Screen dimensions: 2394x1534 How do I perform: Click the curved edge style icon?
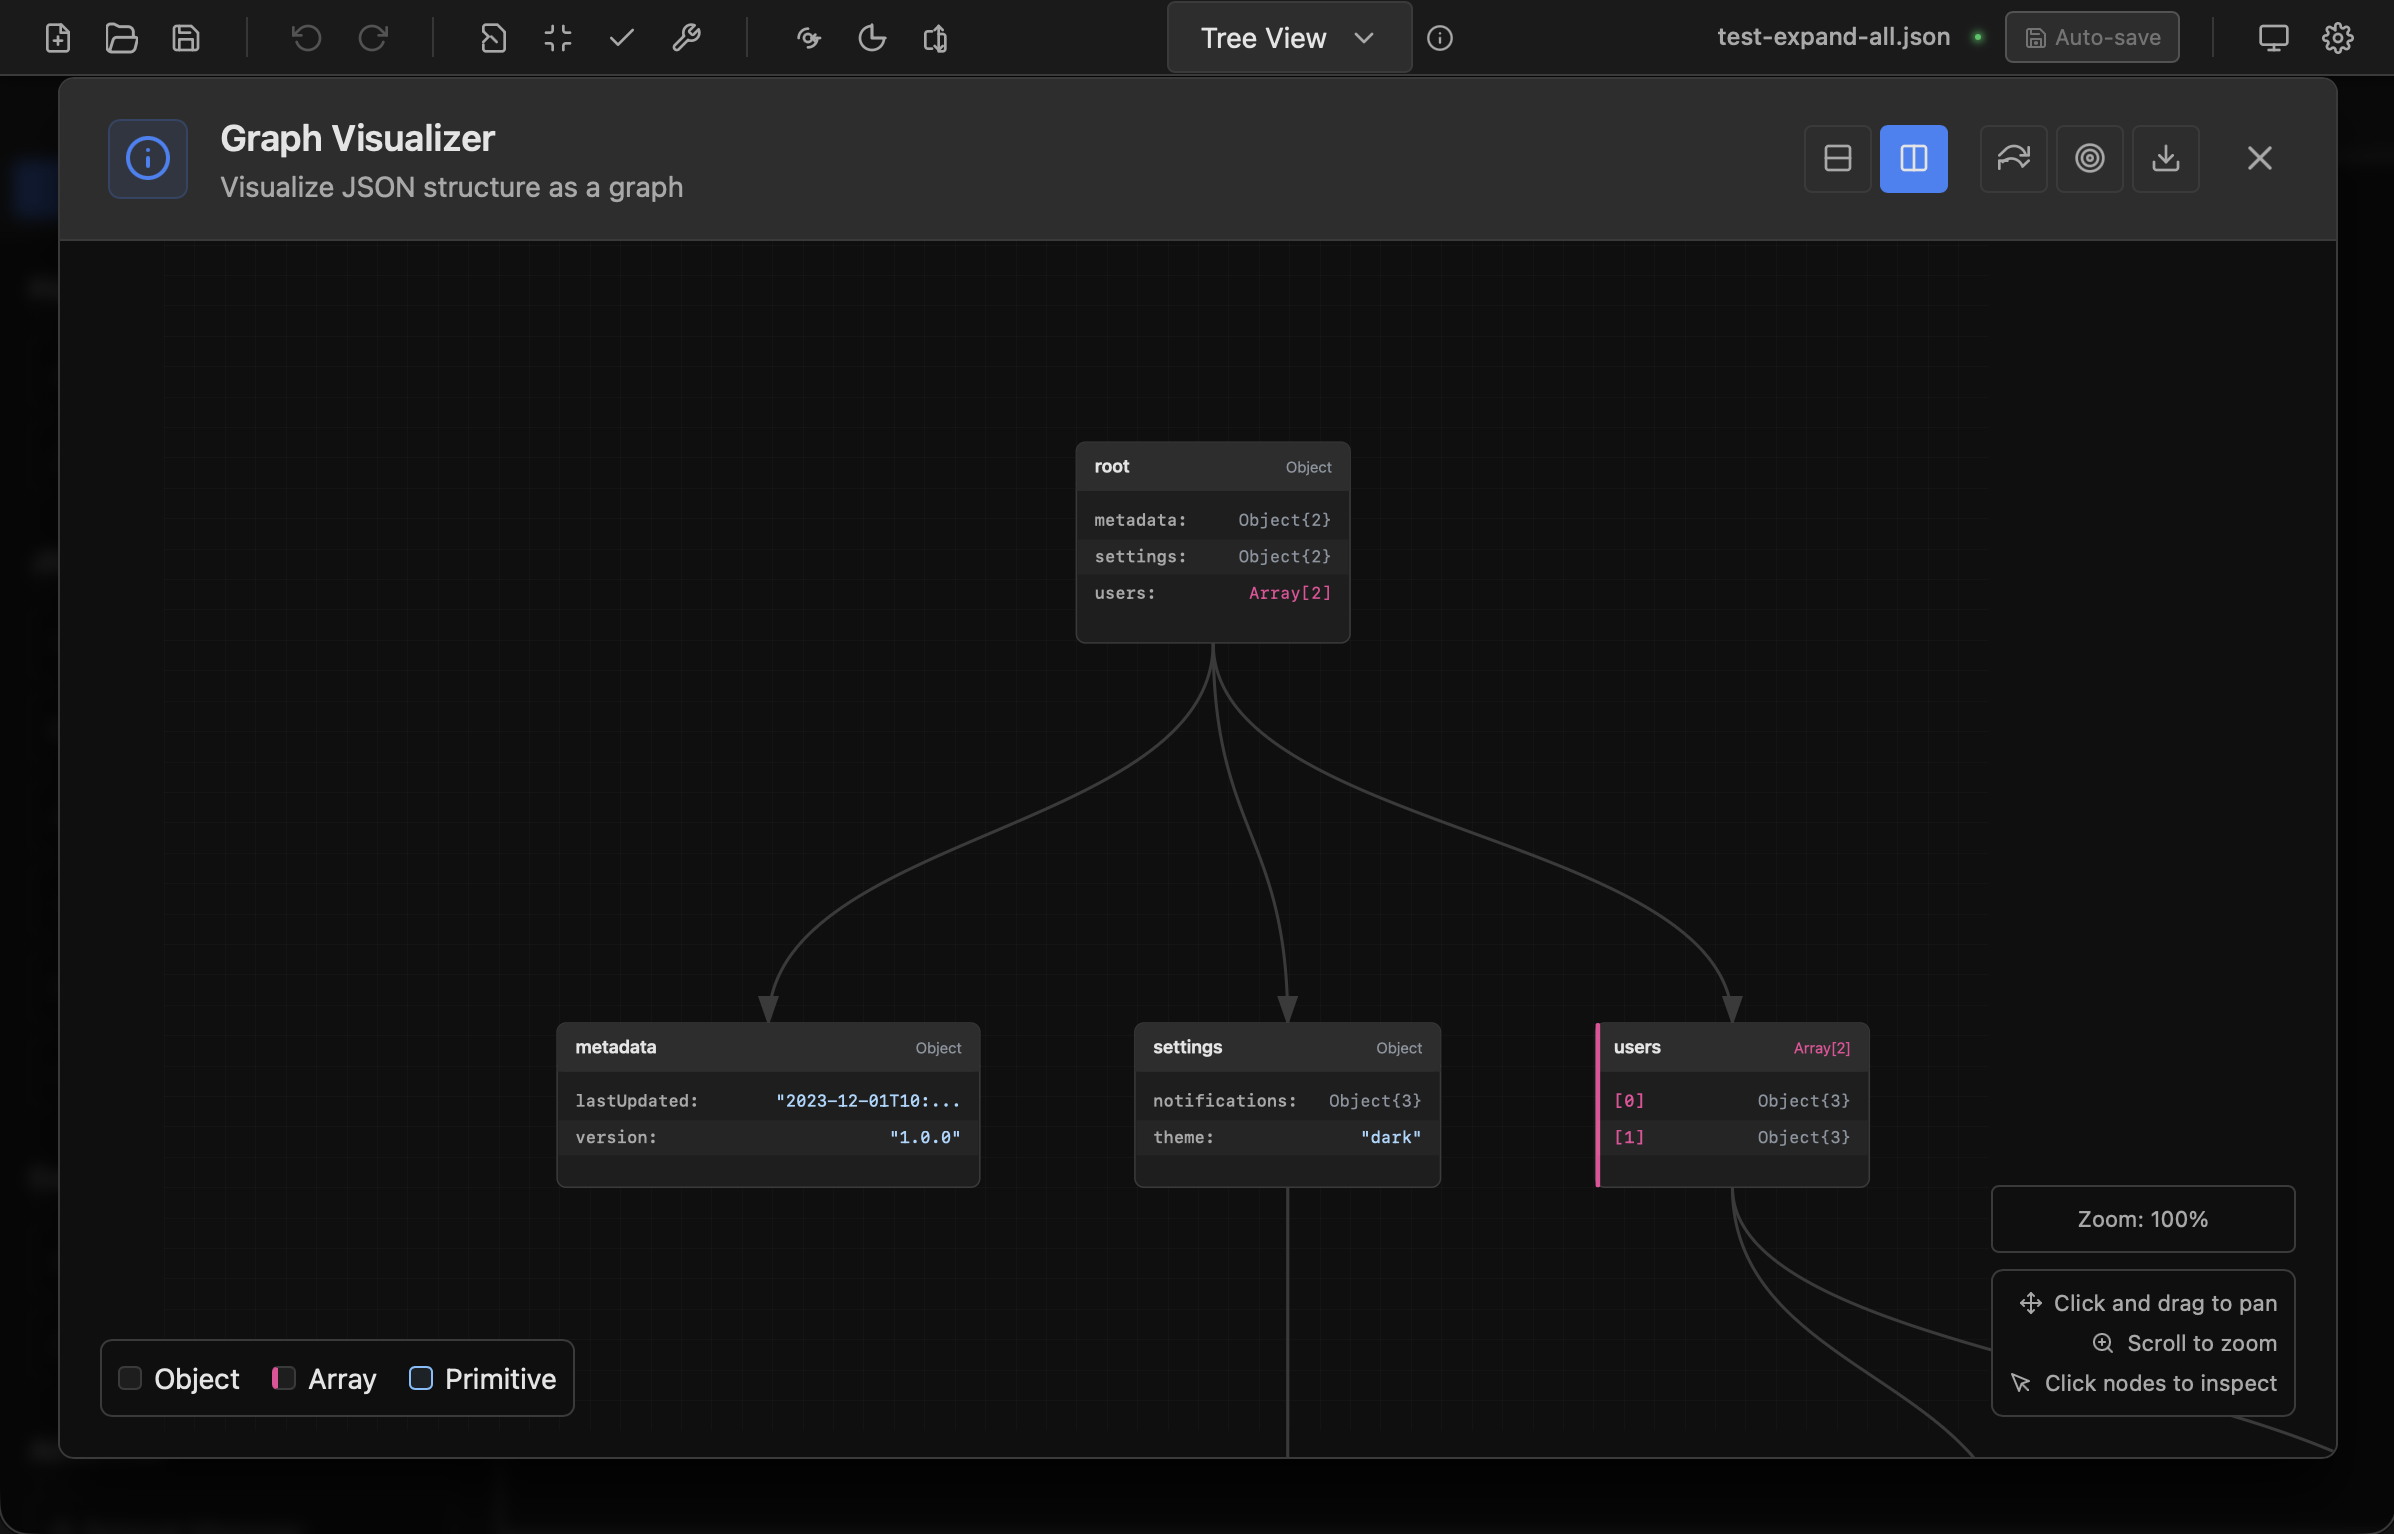tap(2013, 158)
